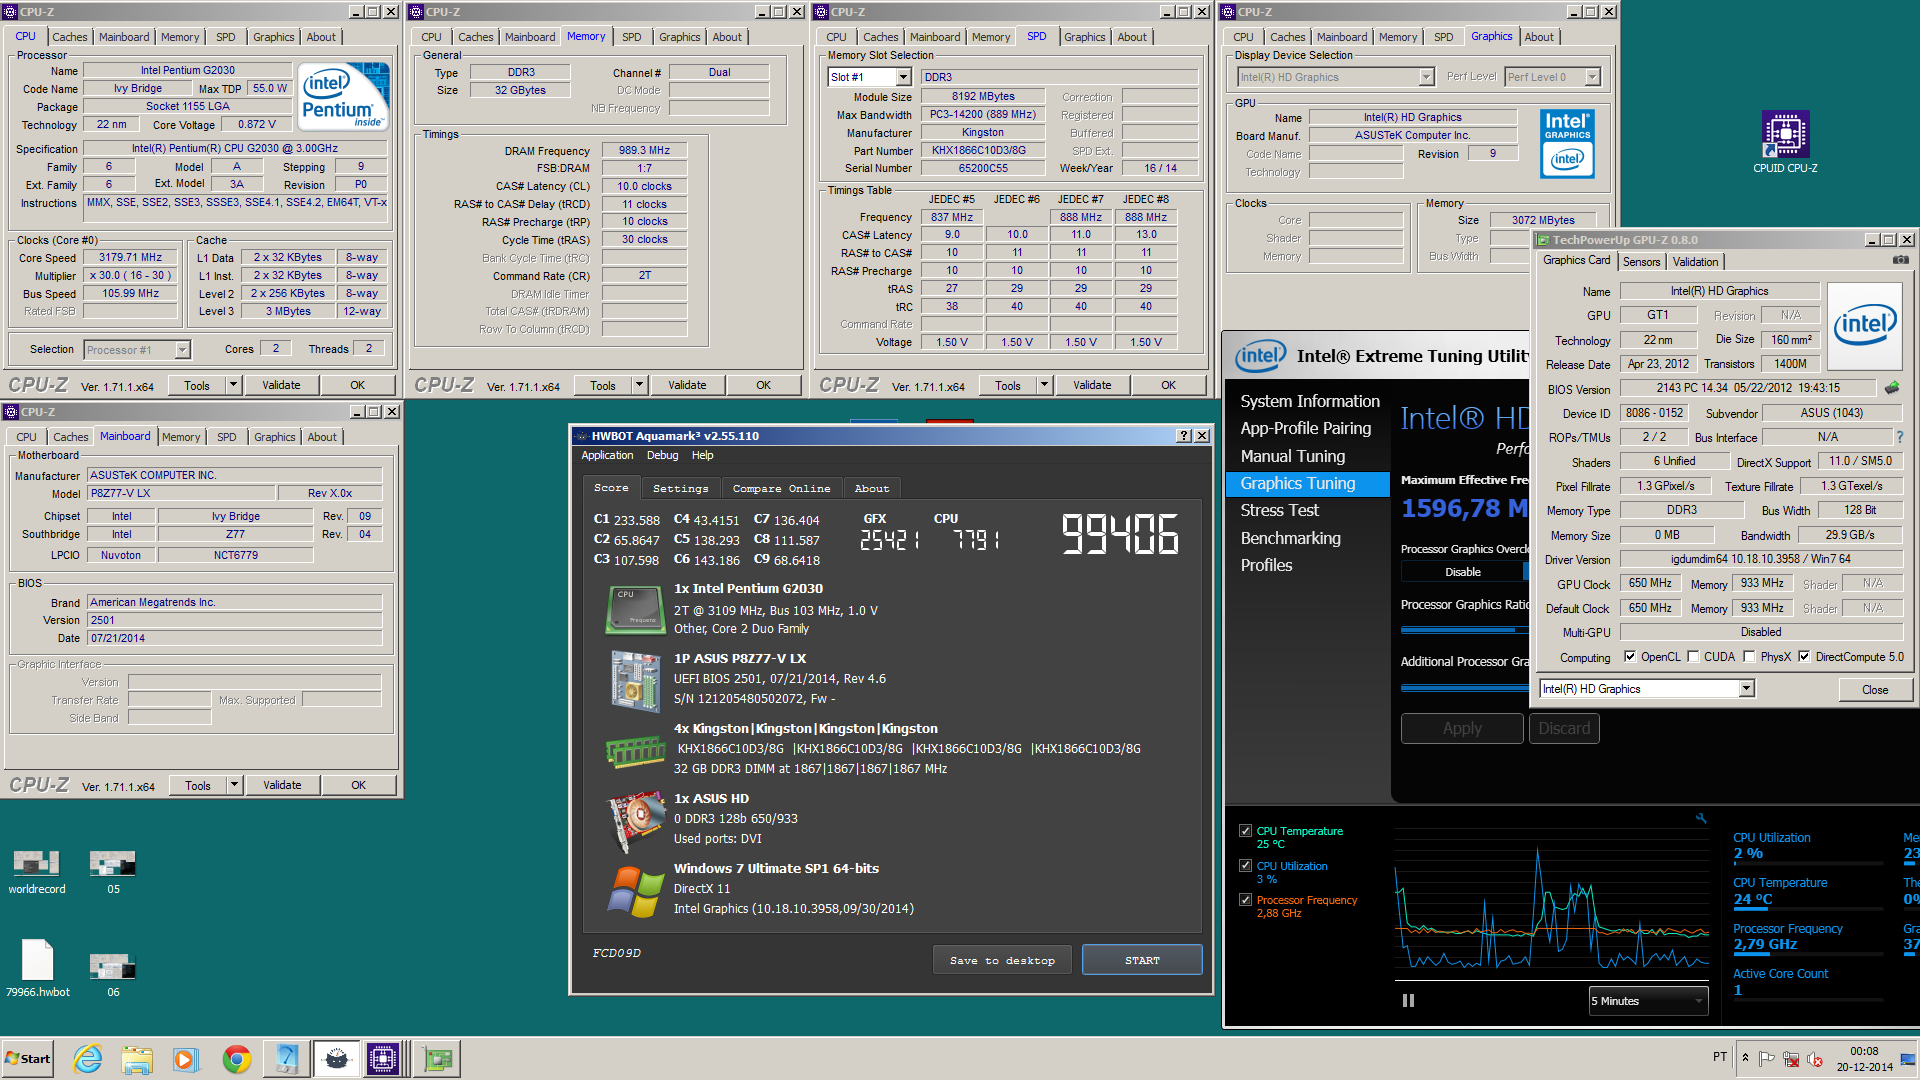Open the Settings tab in Aquamark
Viewport: 1920px width, 1080px height.
coord(680,488)
